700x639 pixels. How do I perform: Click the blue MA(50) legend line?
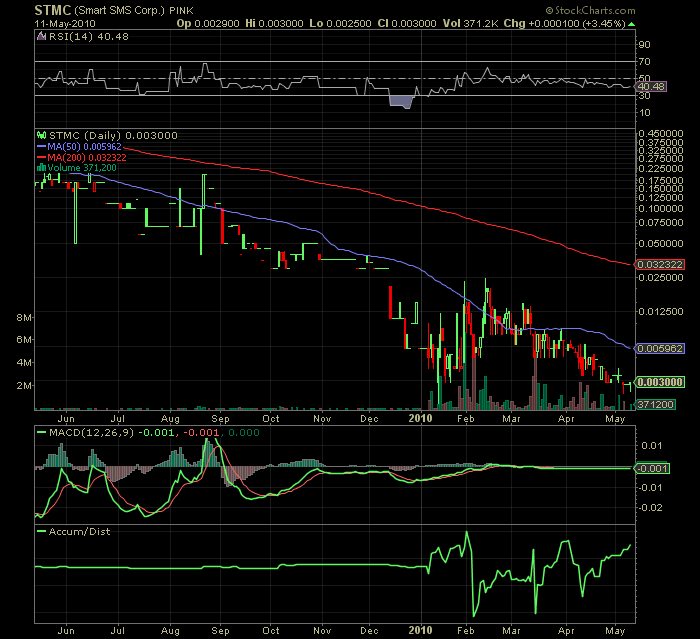click(x=41, y=146)
